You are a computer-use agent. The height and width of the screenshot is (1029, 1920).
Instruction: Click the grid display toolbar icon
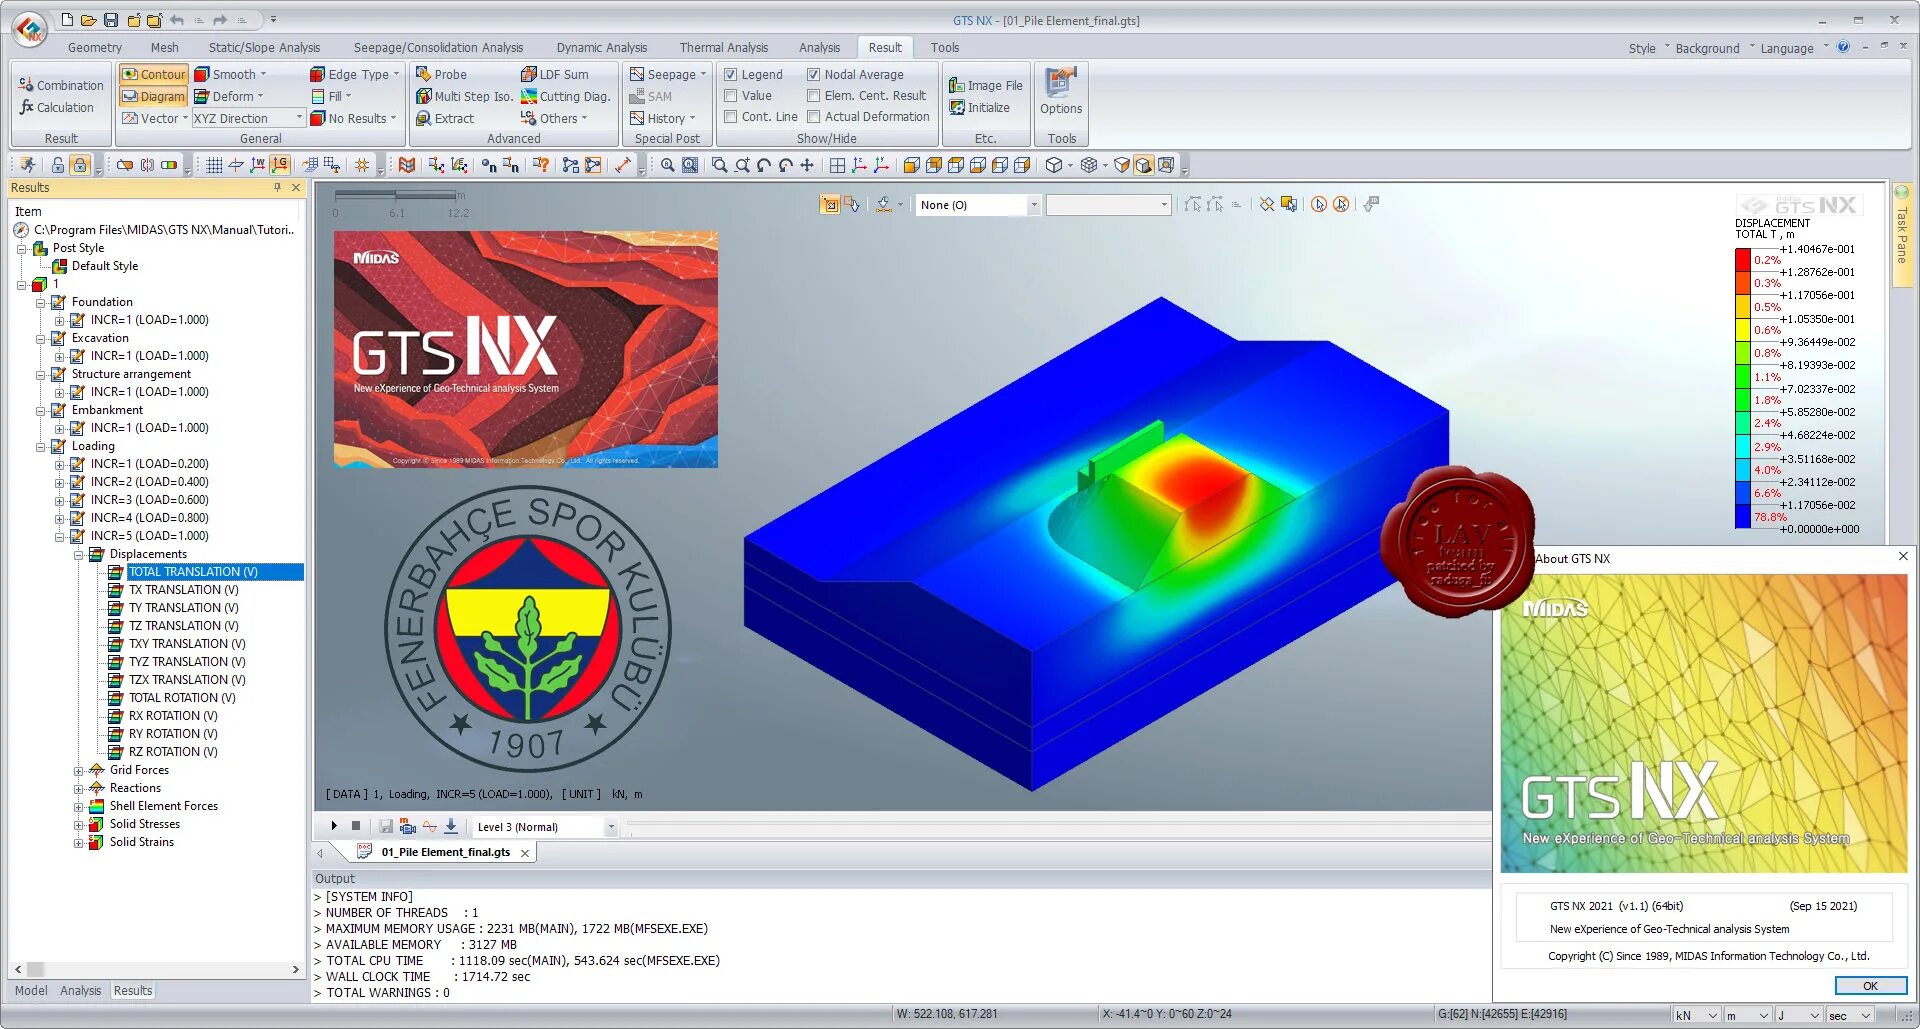pos(214,165)
